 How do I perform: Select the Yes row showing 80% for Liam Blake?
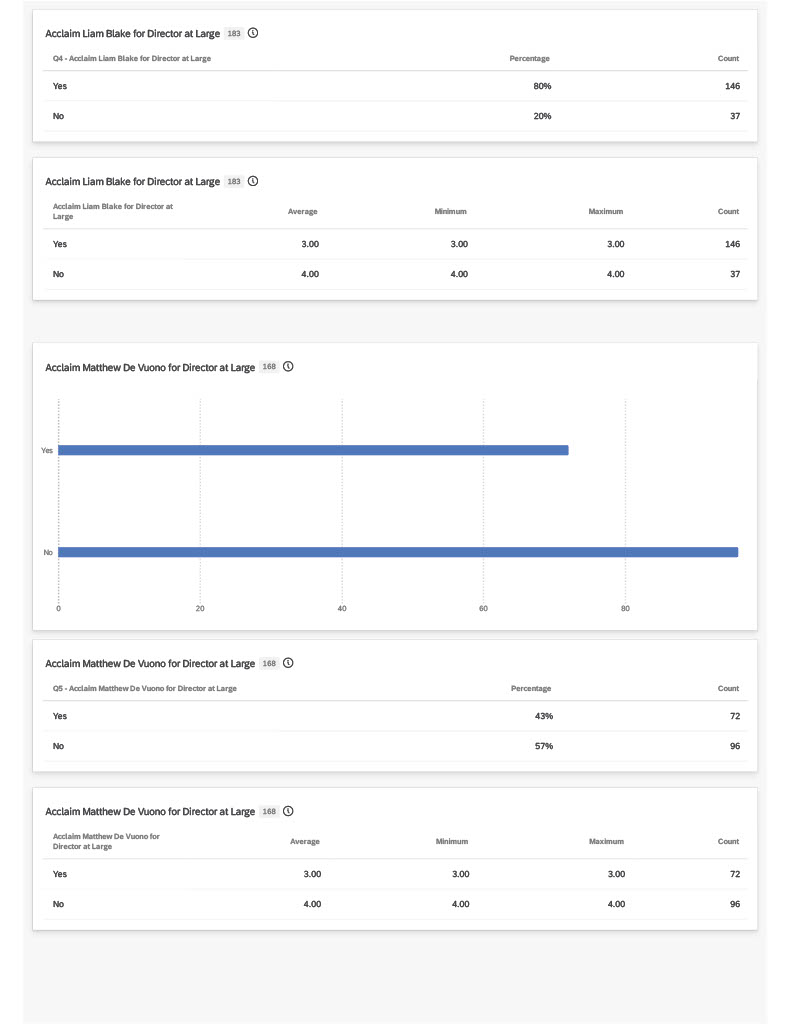395,86
